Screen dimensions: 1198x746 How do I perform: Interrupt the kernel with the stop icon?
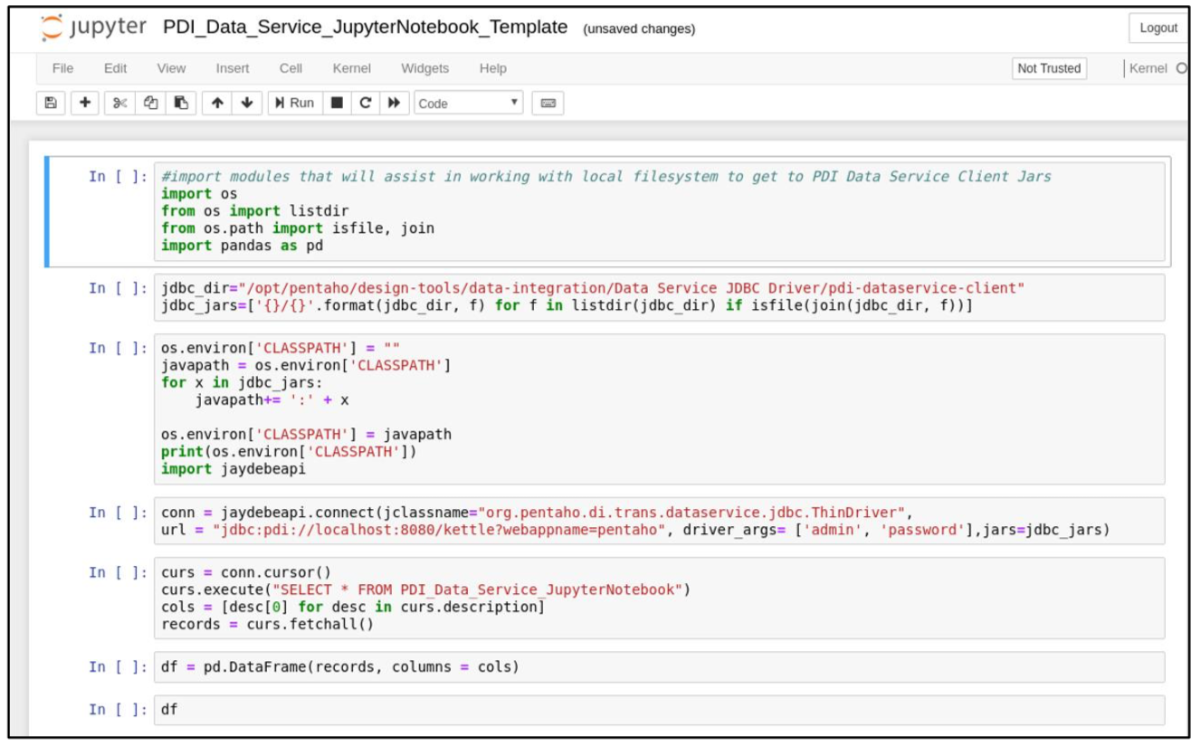[x=337, y=103]
